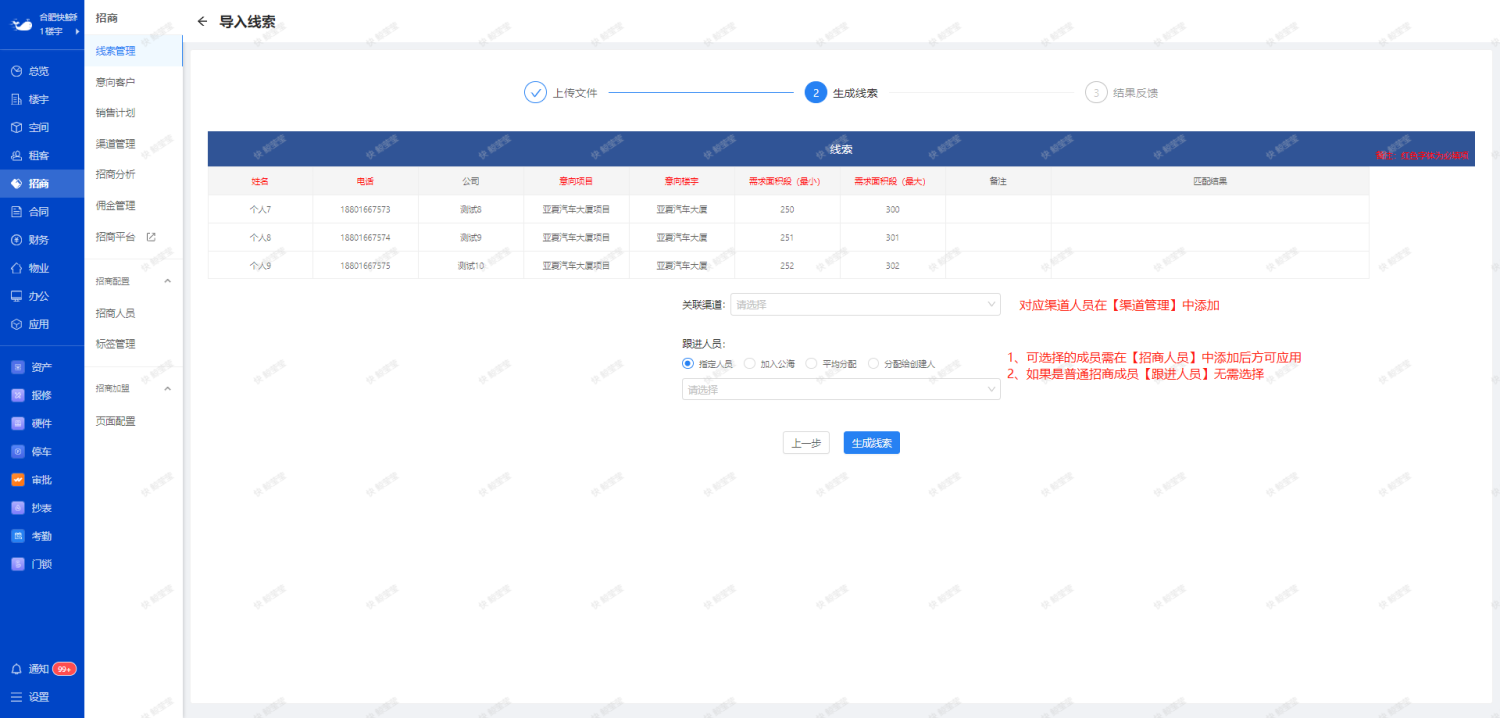Select the 加入公海 radio option

click(x=750, y=364)
